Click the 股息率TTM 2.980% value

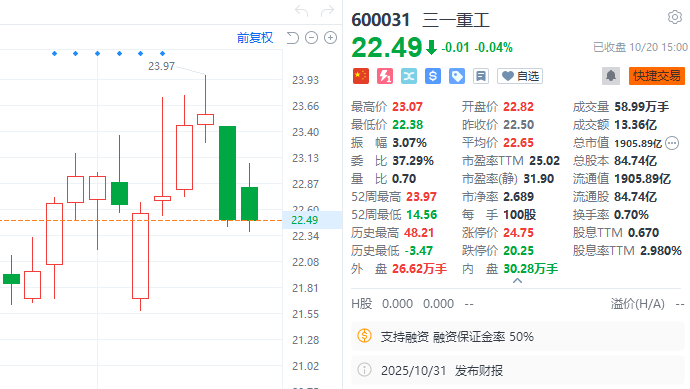coord(661,251)
